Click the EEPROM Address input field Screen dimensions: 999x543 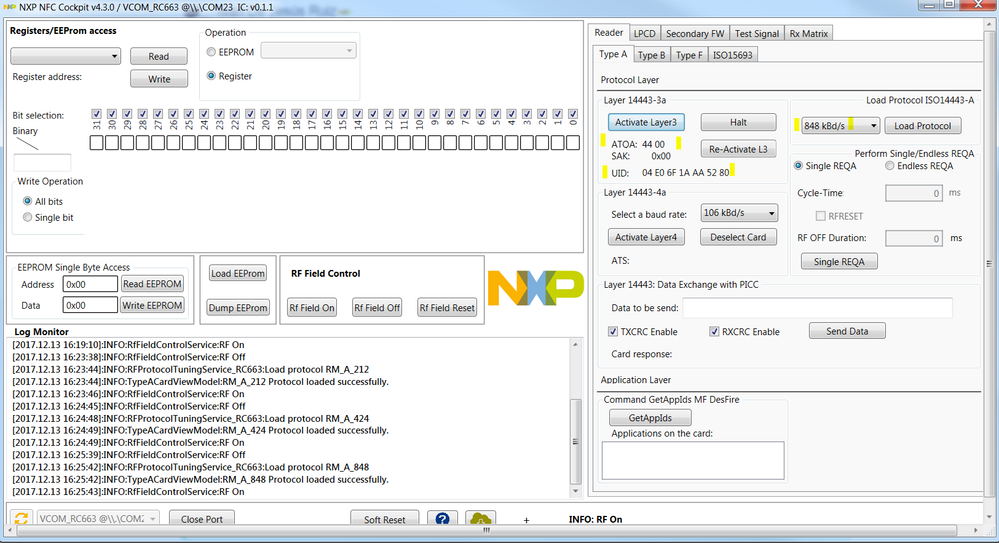point(90,284)
